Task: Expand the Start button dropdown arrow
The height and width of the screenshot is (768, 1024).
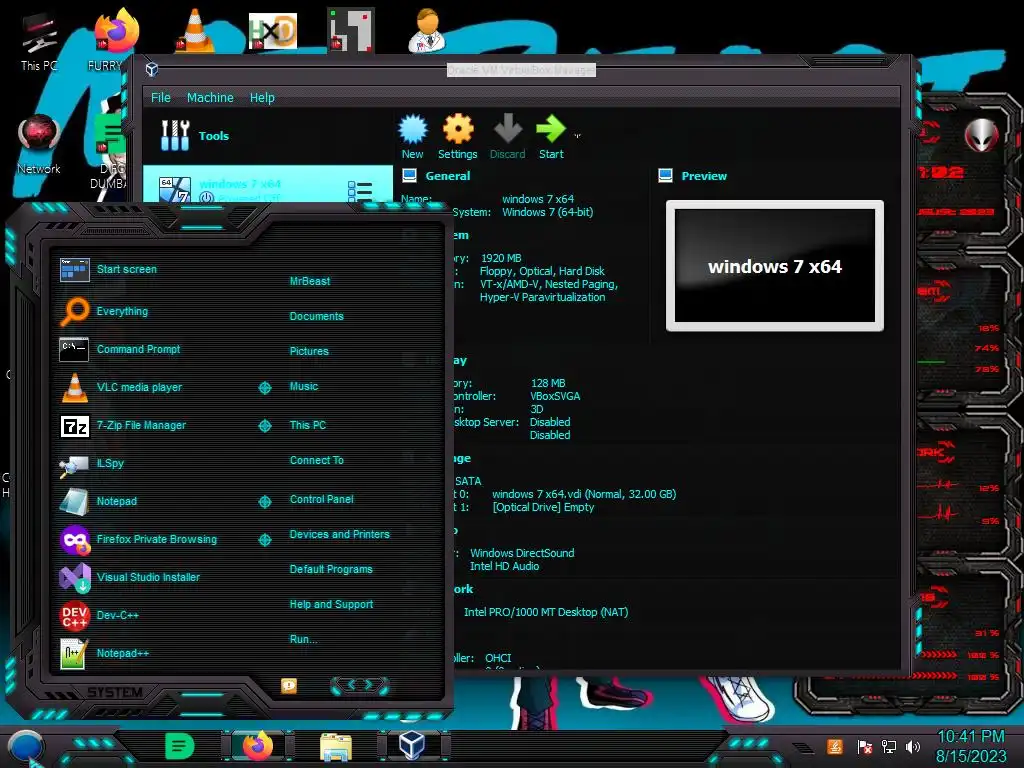Action: pyautogui.click(x=577, y=136)
